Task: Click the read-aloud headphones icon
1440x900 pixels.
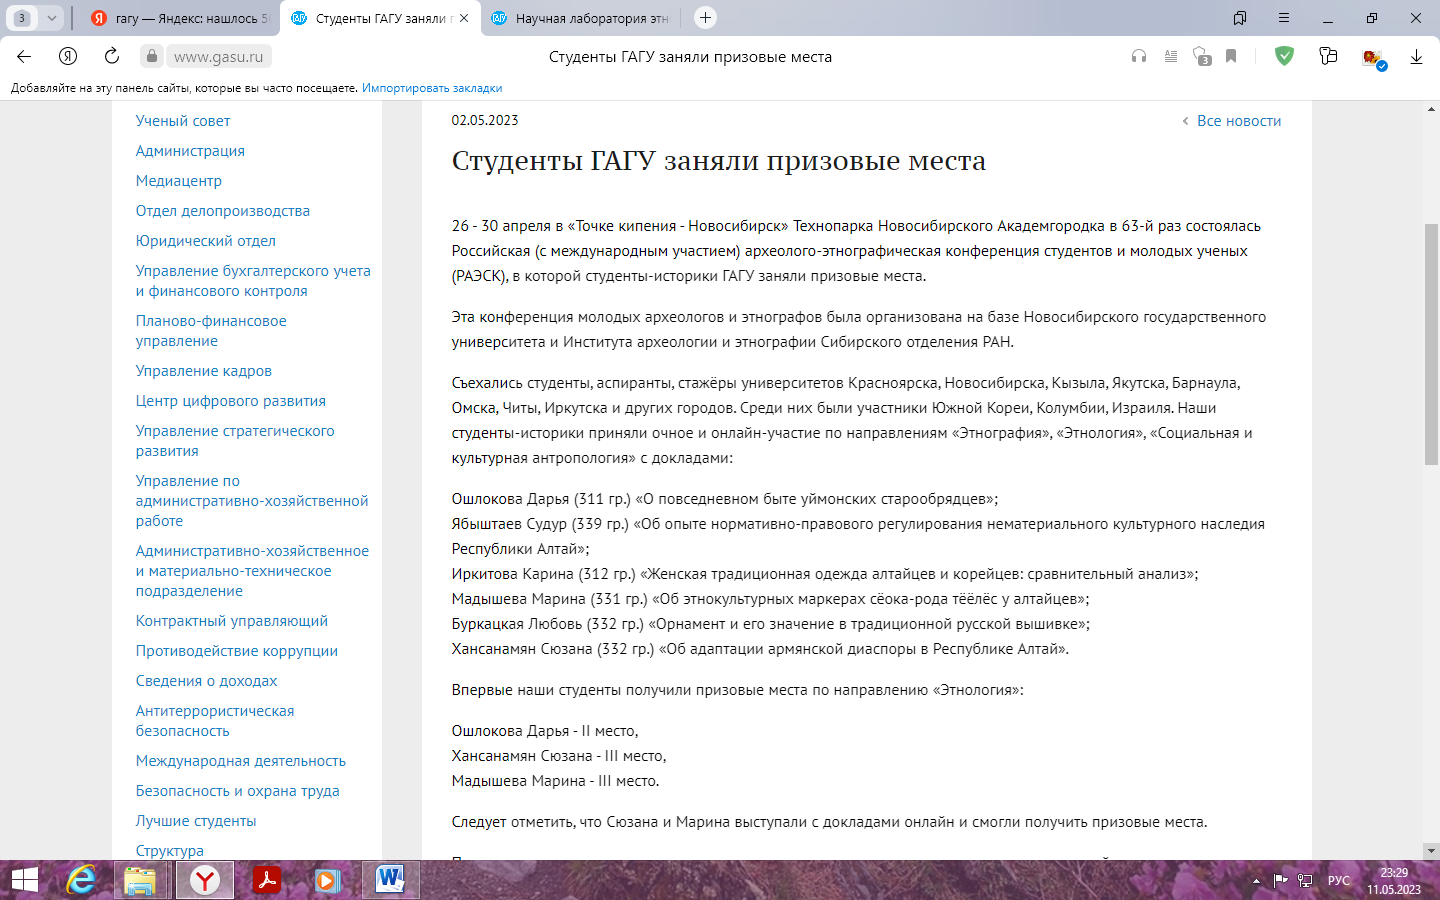Action: pos(1138,57)
